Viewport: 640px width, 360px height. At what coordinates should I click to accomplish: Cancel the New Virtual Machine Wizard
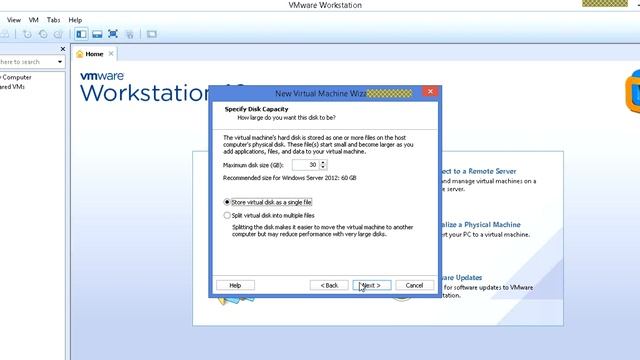tap(414, 285)
